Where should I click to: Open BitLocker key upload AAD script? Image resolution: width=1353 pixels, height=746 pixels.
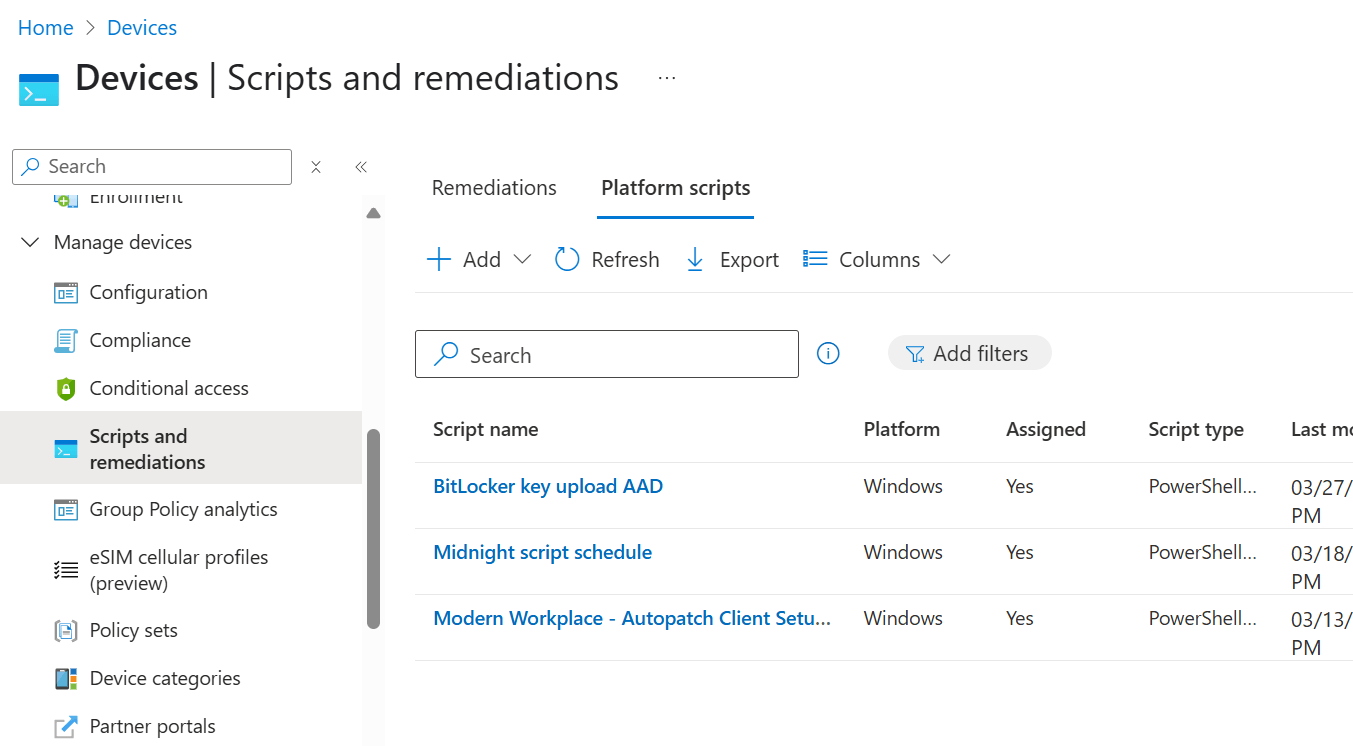coord(548,487)
